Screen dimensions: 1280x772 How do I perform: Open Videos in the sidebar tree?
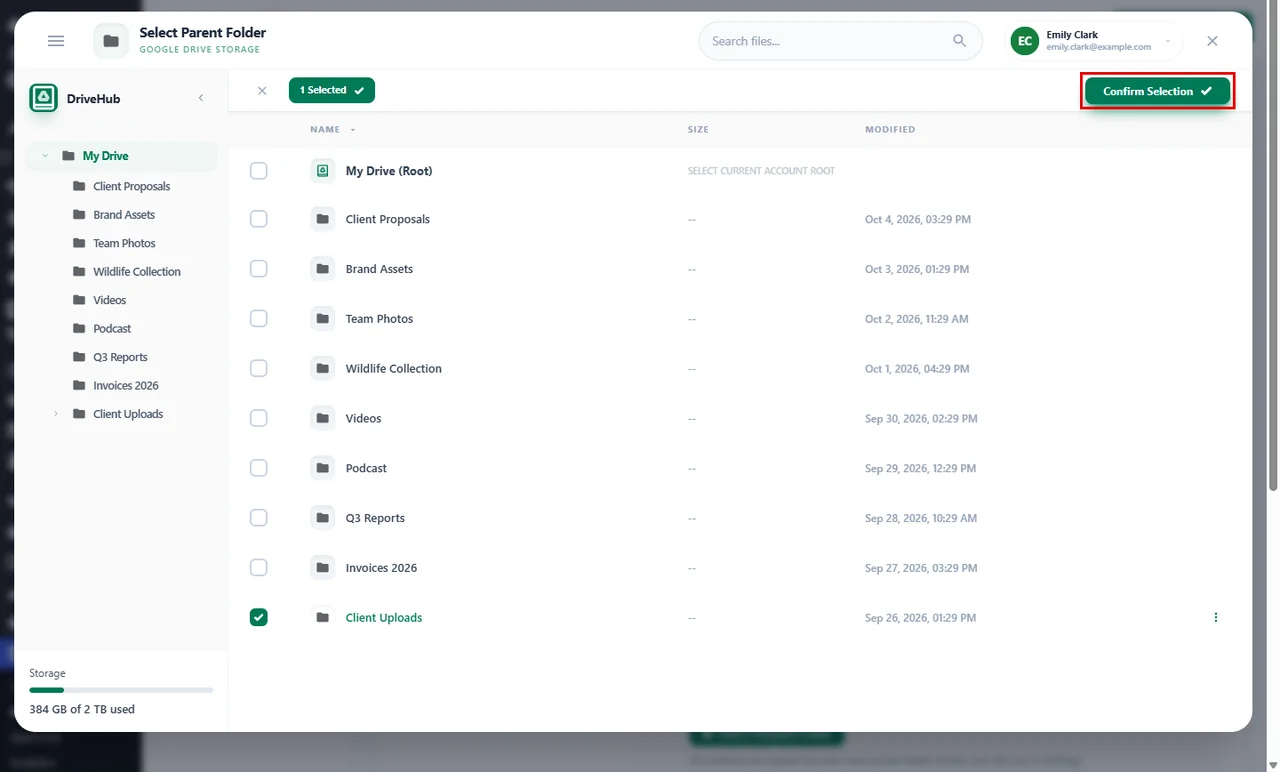tap(110, 300)
